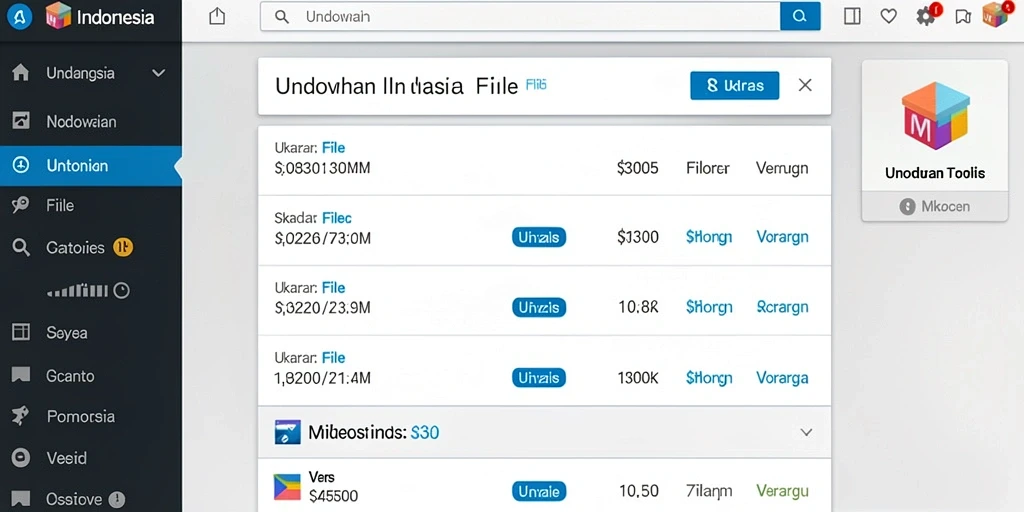Viewport: 1024px width, 512px height.
Task: Click the Mkocen button under Unoduan Toolis
Action: pyautogui.click(x=935, y=206)
